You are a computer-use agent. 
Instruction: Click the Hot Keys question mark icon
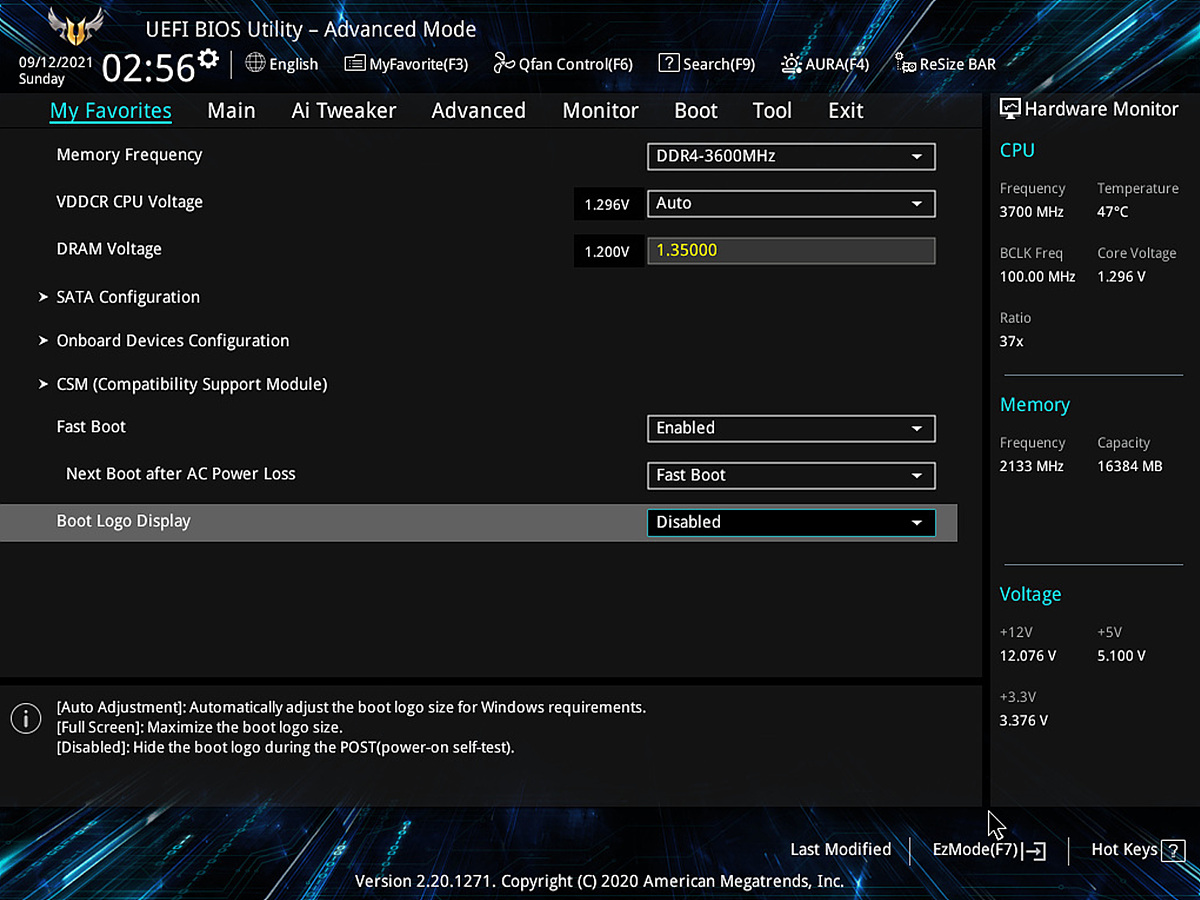pos(1172,850)
